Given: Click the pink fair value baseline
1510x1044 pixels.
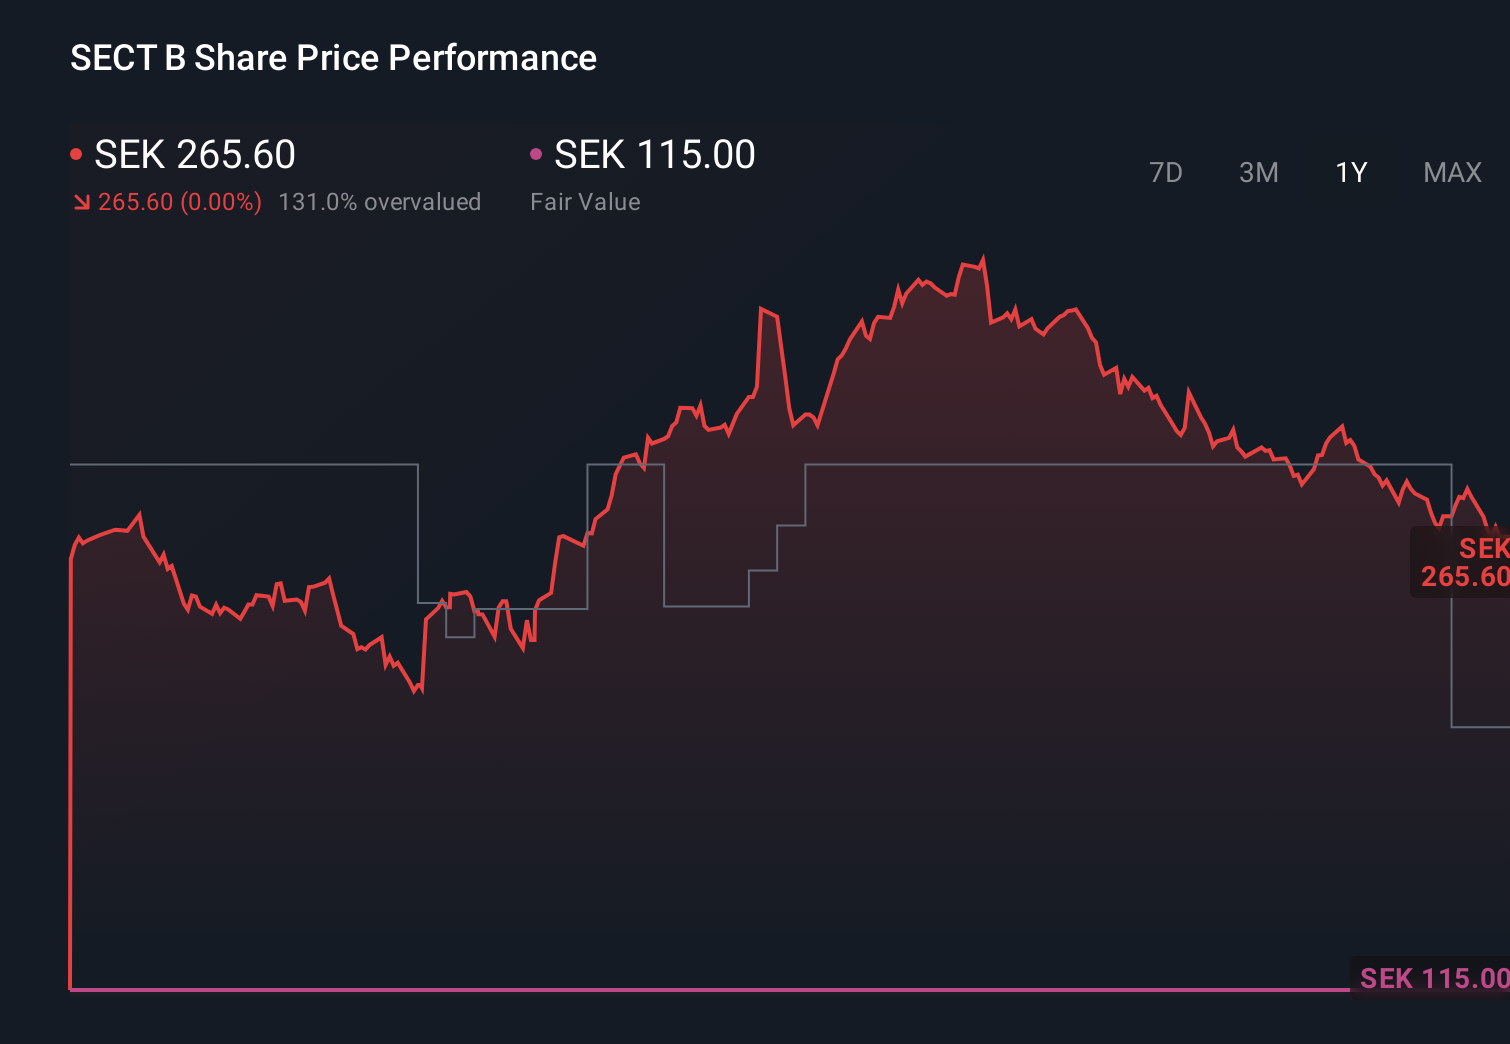Looking at the screenshot, I should [700, 990].
